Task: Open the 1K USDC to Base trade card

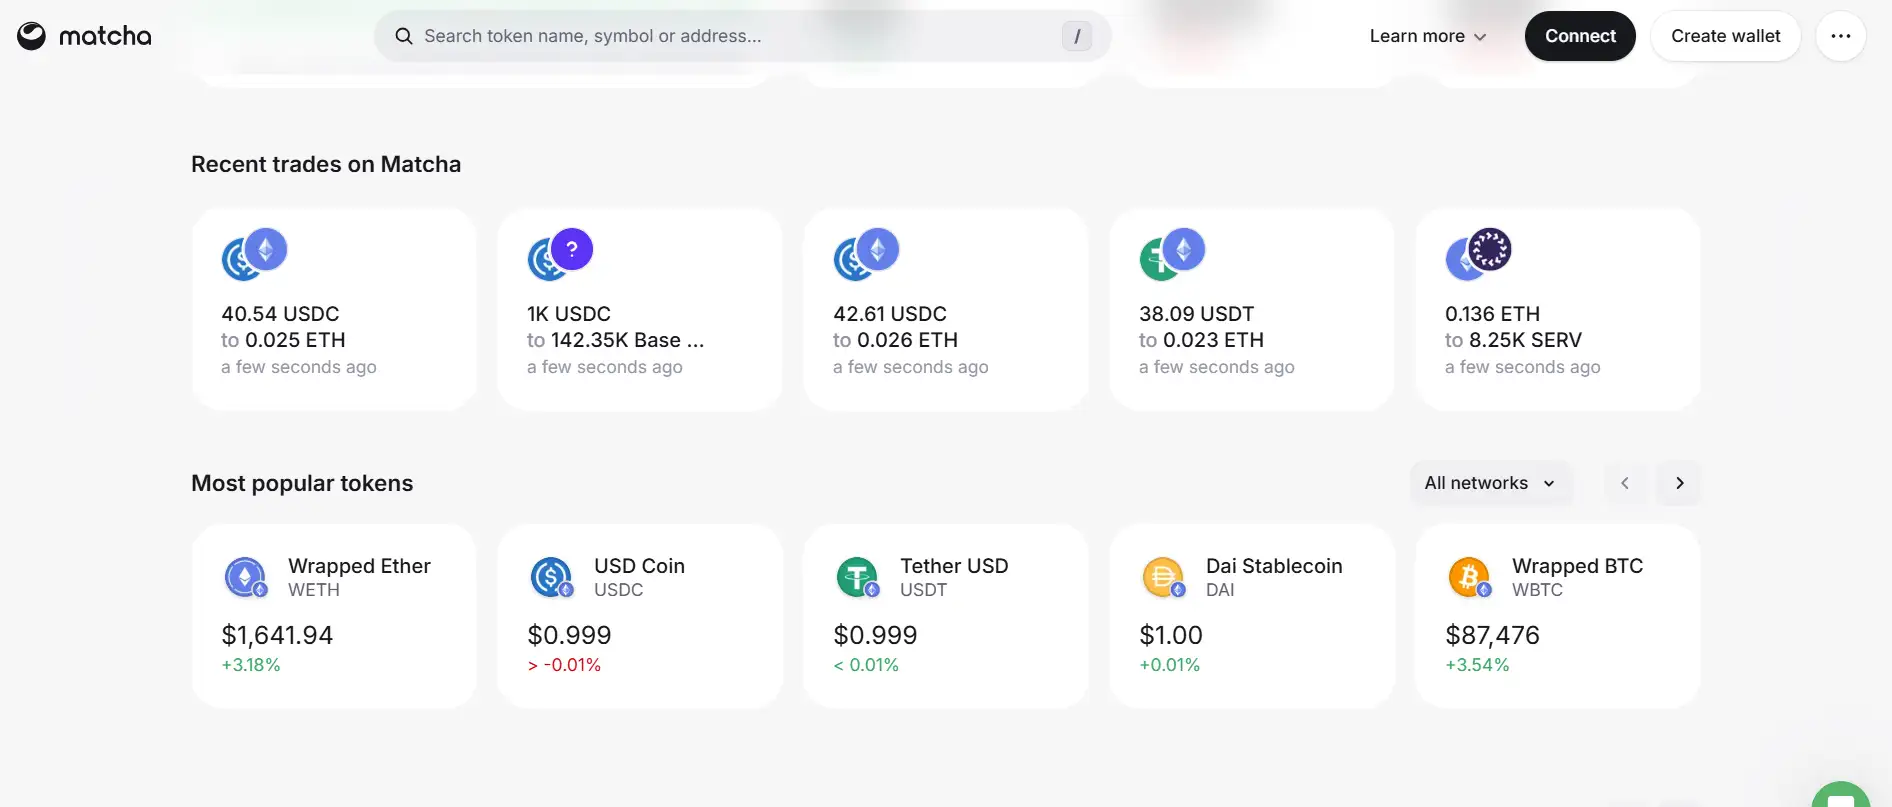Action: point(640,310)
